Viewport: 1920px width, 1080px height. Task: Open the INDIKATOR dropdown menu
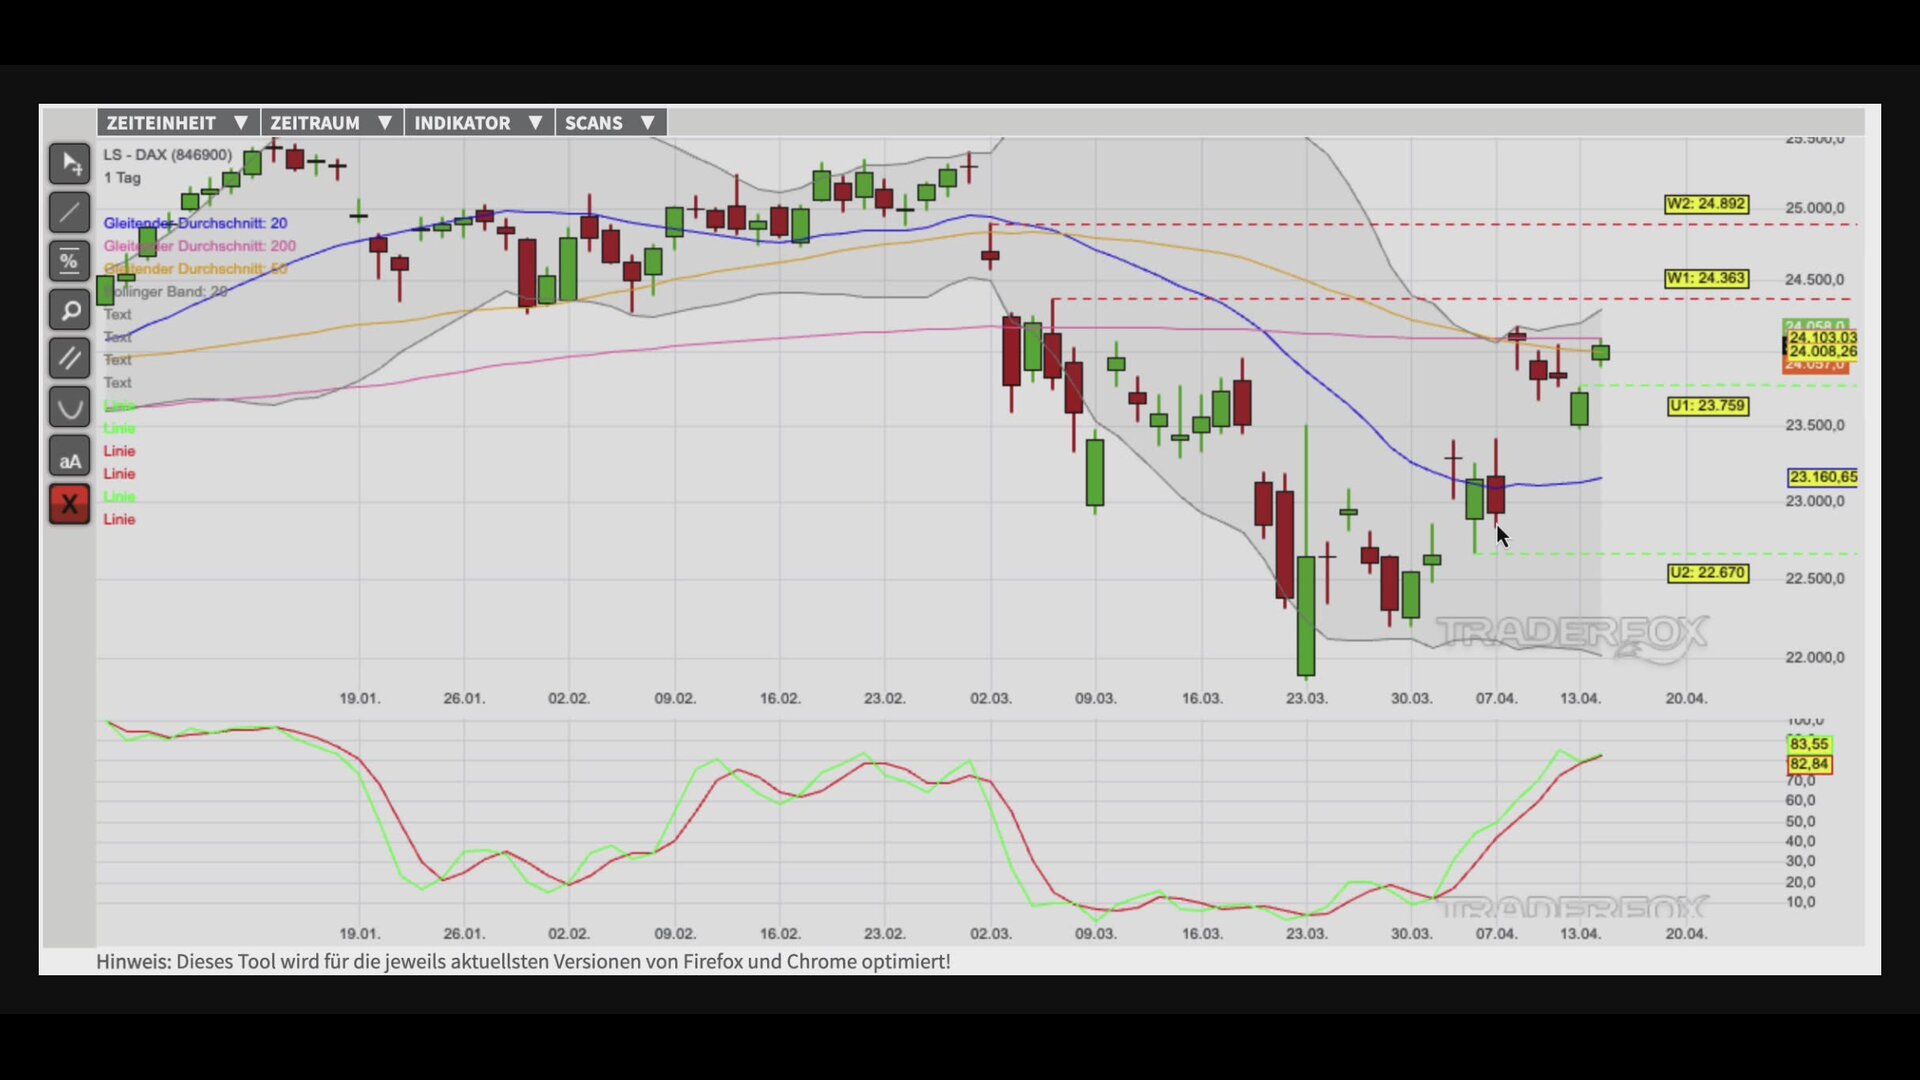tap(478, 123)
